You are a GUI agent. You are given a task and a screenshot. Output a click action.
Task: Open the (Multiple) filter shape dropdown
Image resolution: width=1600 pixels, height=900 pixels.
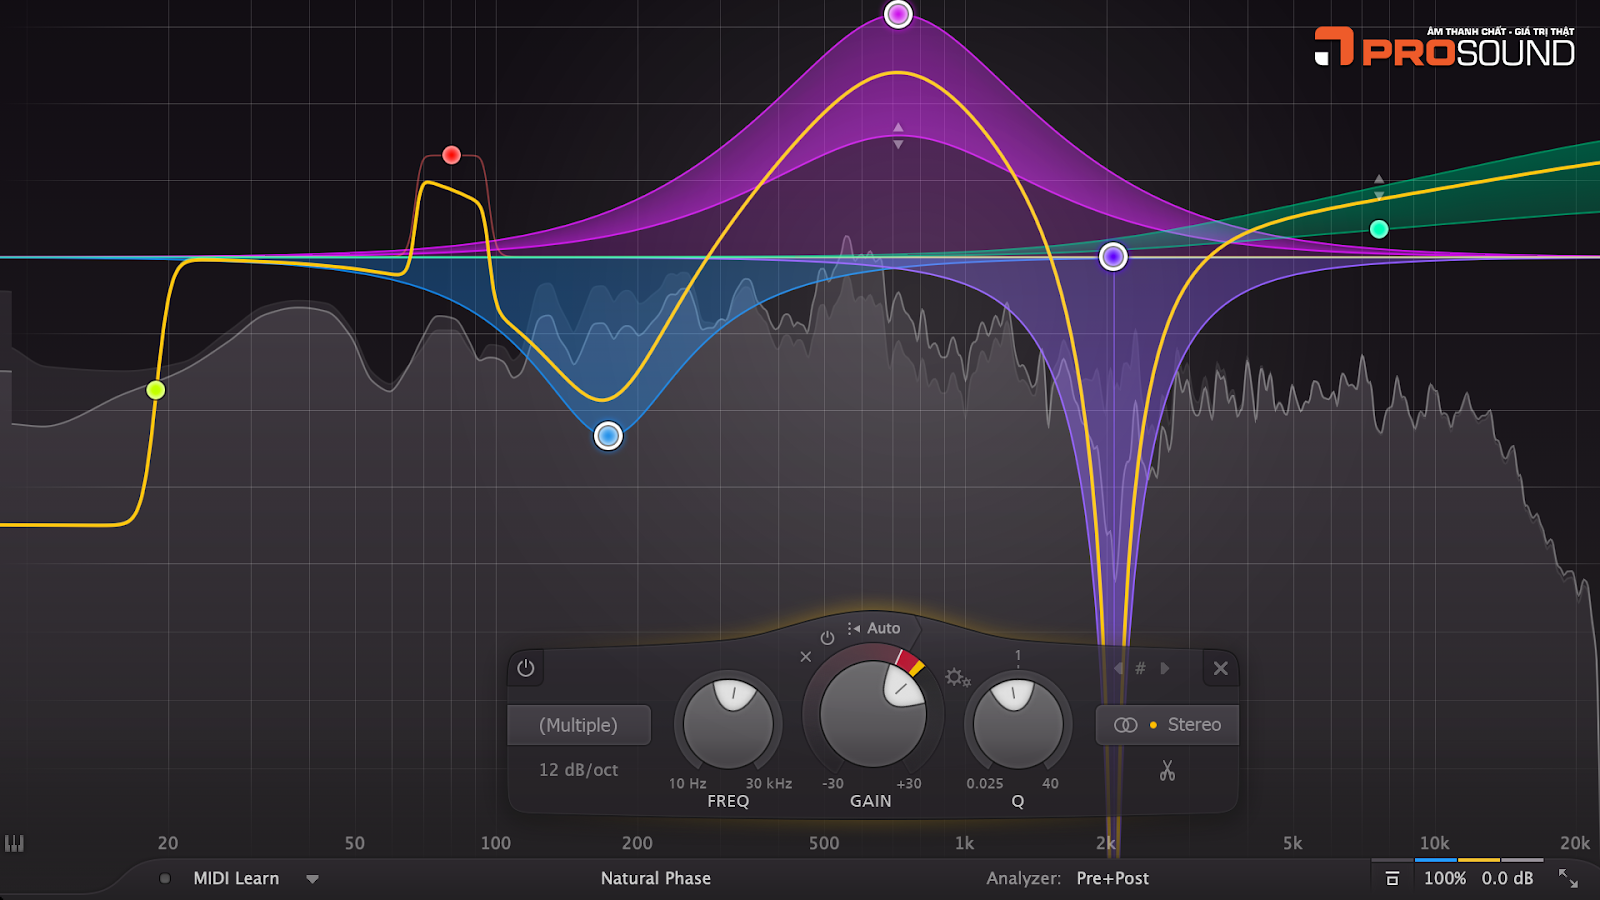(x=578, y=725)
